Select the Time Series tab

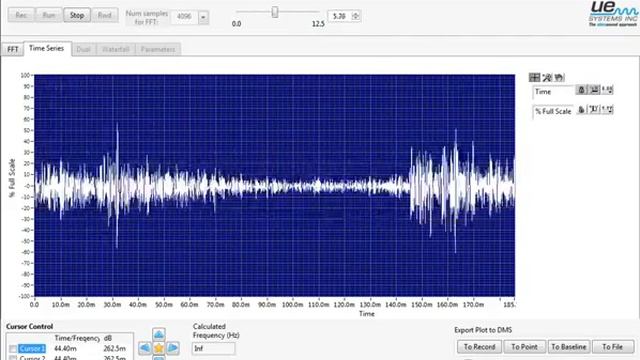point(47,48)
